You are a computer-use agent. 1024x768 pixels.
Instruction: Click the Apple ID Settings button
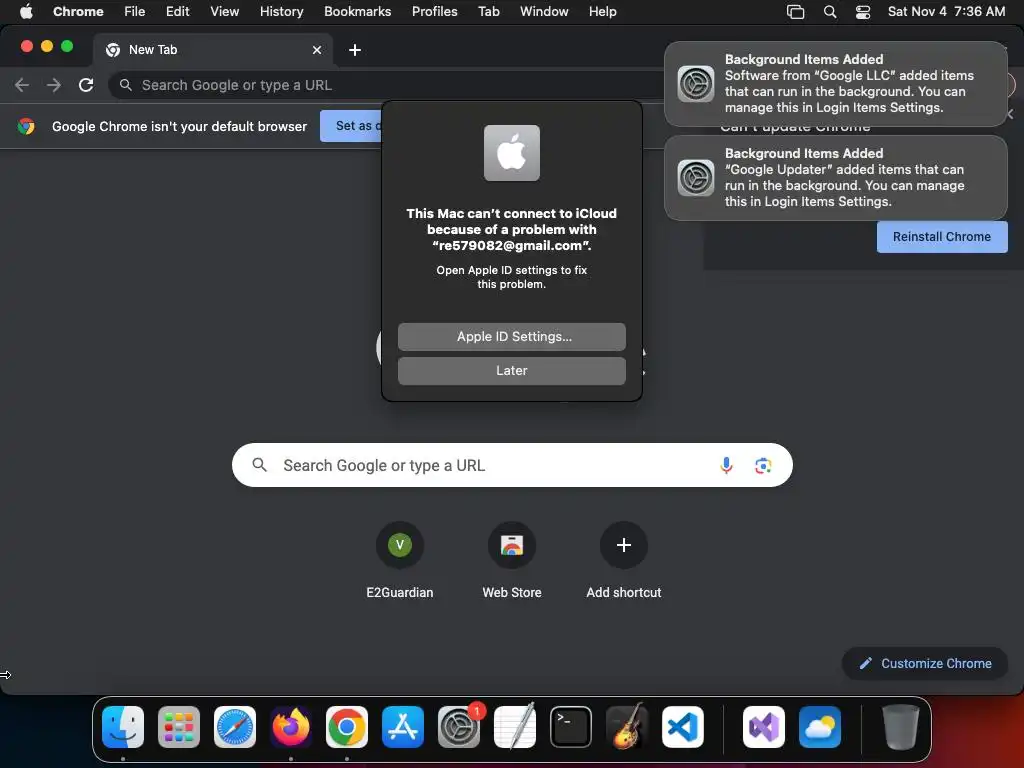pyautogui.click(x=512, y=337)
